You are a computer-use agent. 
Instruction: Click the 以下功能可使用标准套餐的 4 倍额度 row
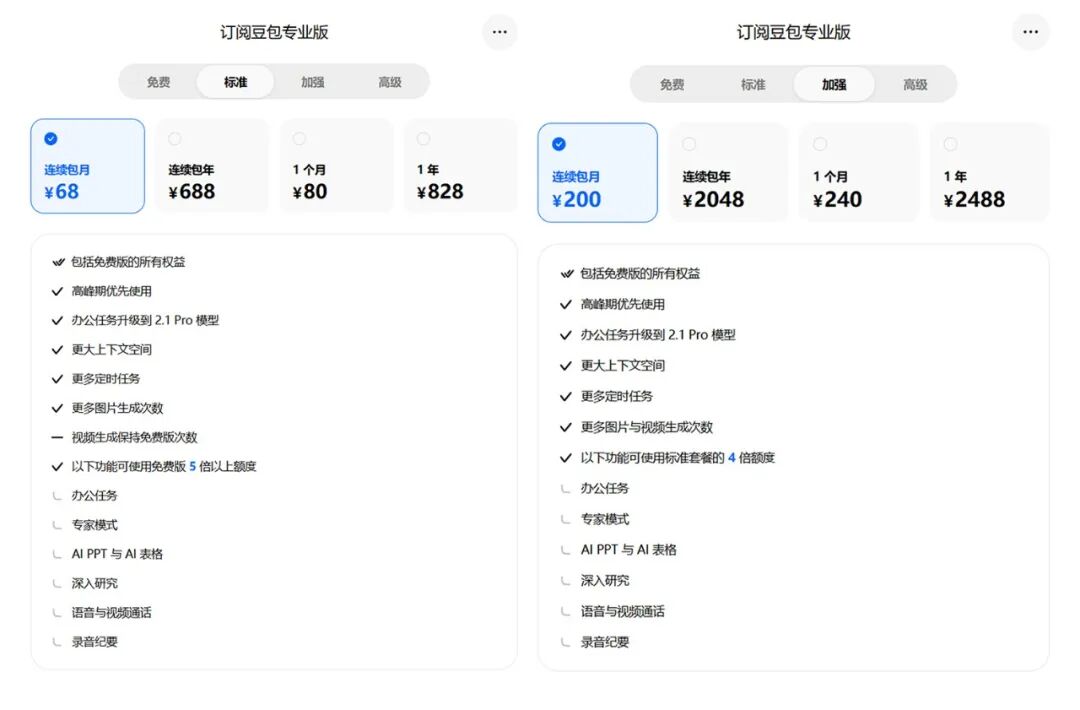pos(667,458)
